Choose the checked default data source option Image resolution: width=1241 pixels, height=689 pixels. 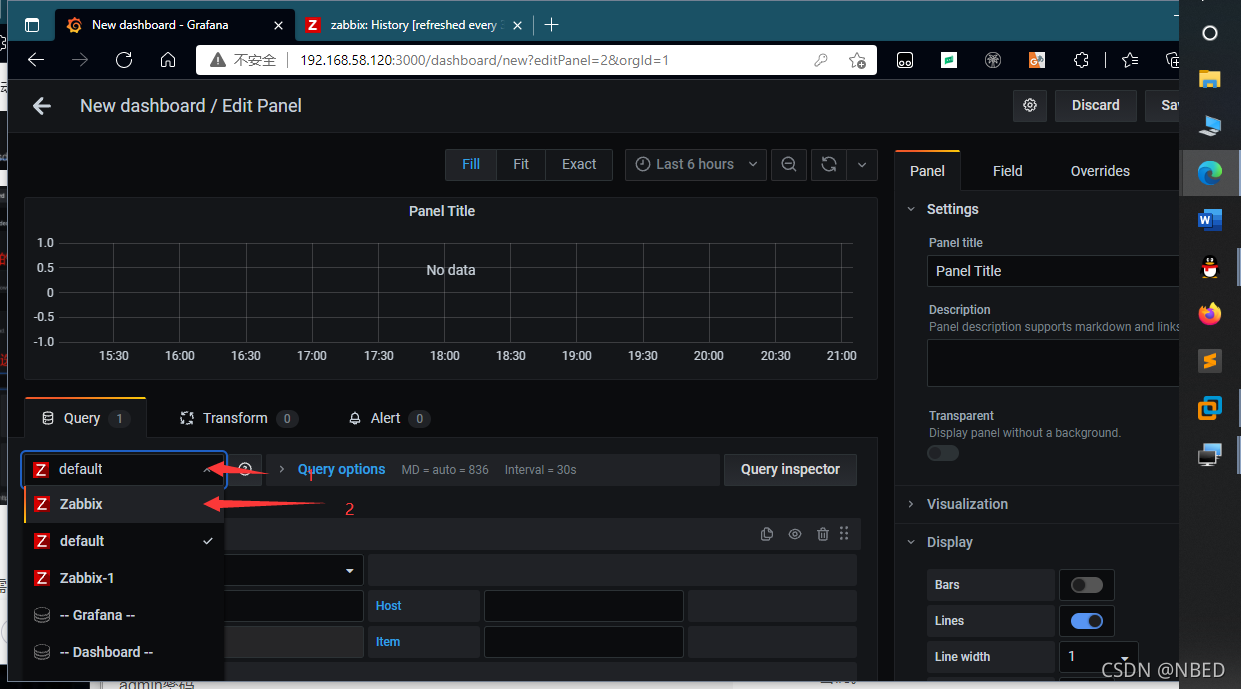124,541
